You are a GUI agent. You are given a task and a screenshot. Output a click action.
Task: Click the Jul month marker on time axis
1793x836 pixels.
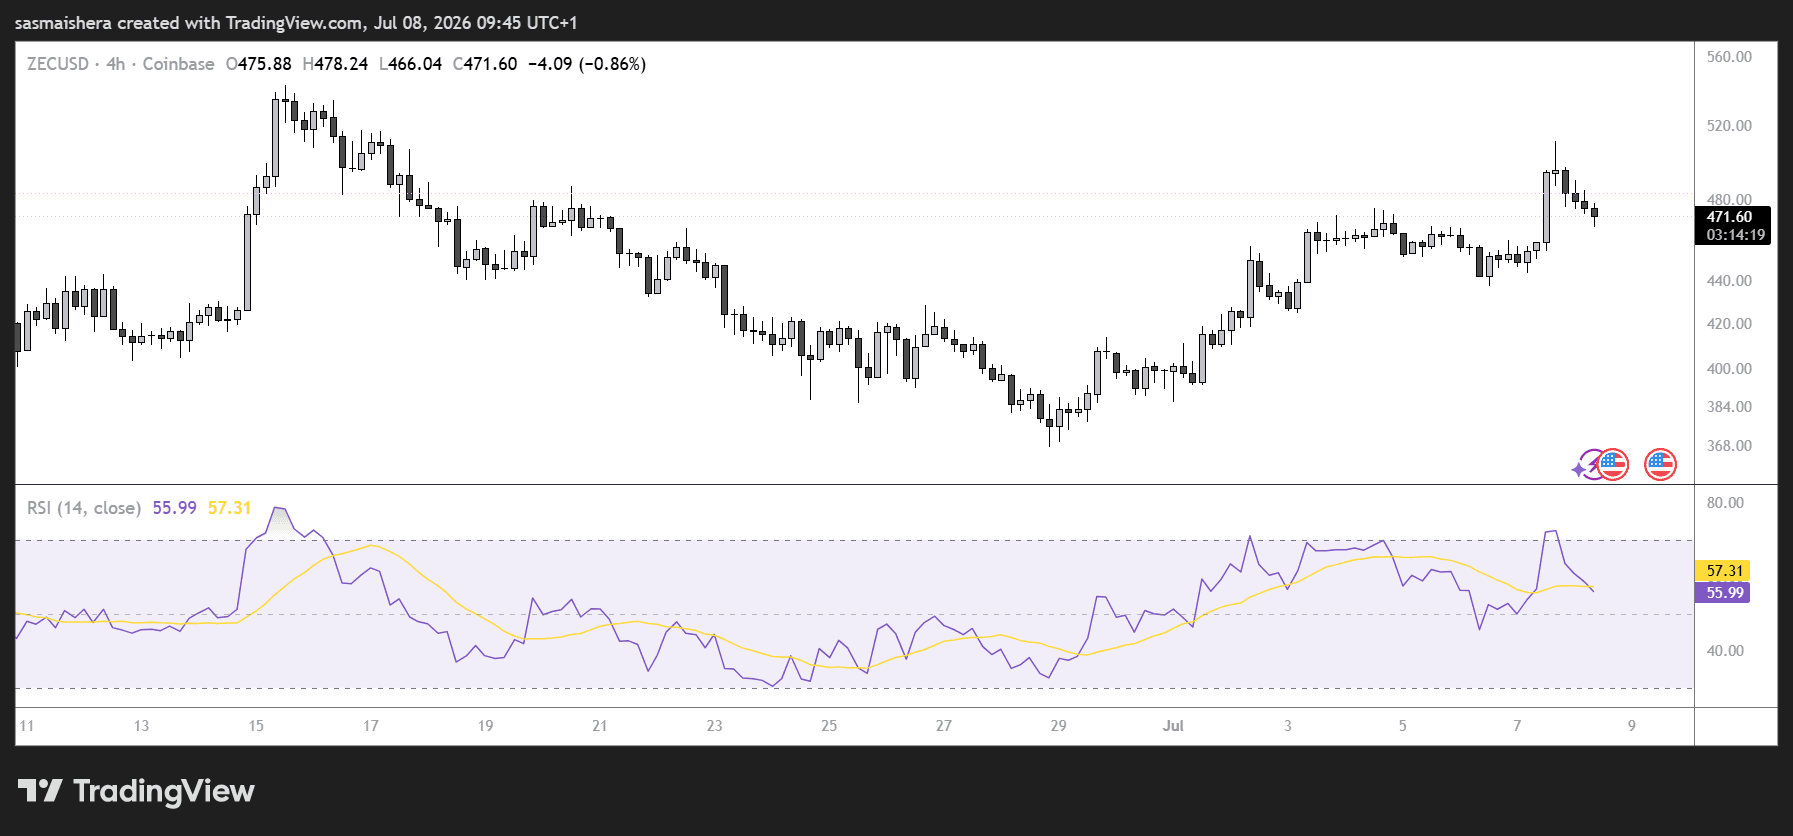tap(1173, 726)
